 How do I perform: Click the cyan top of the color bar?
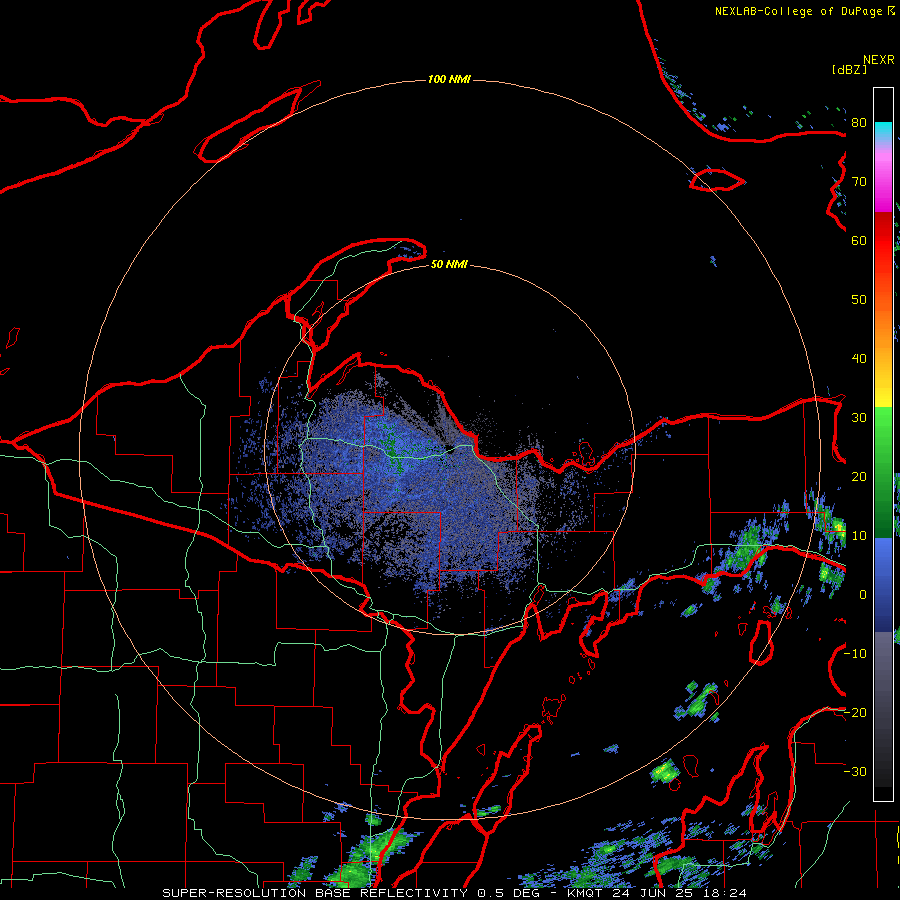(883, 131)
